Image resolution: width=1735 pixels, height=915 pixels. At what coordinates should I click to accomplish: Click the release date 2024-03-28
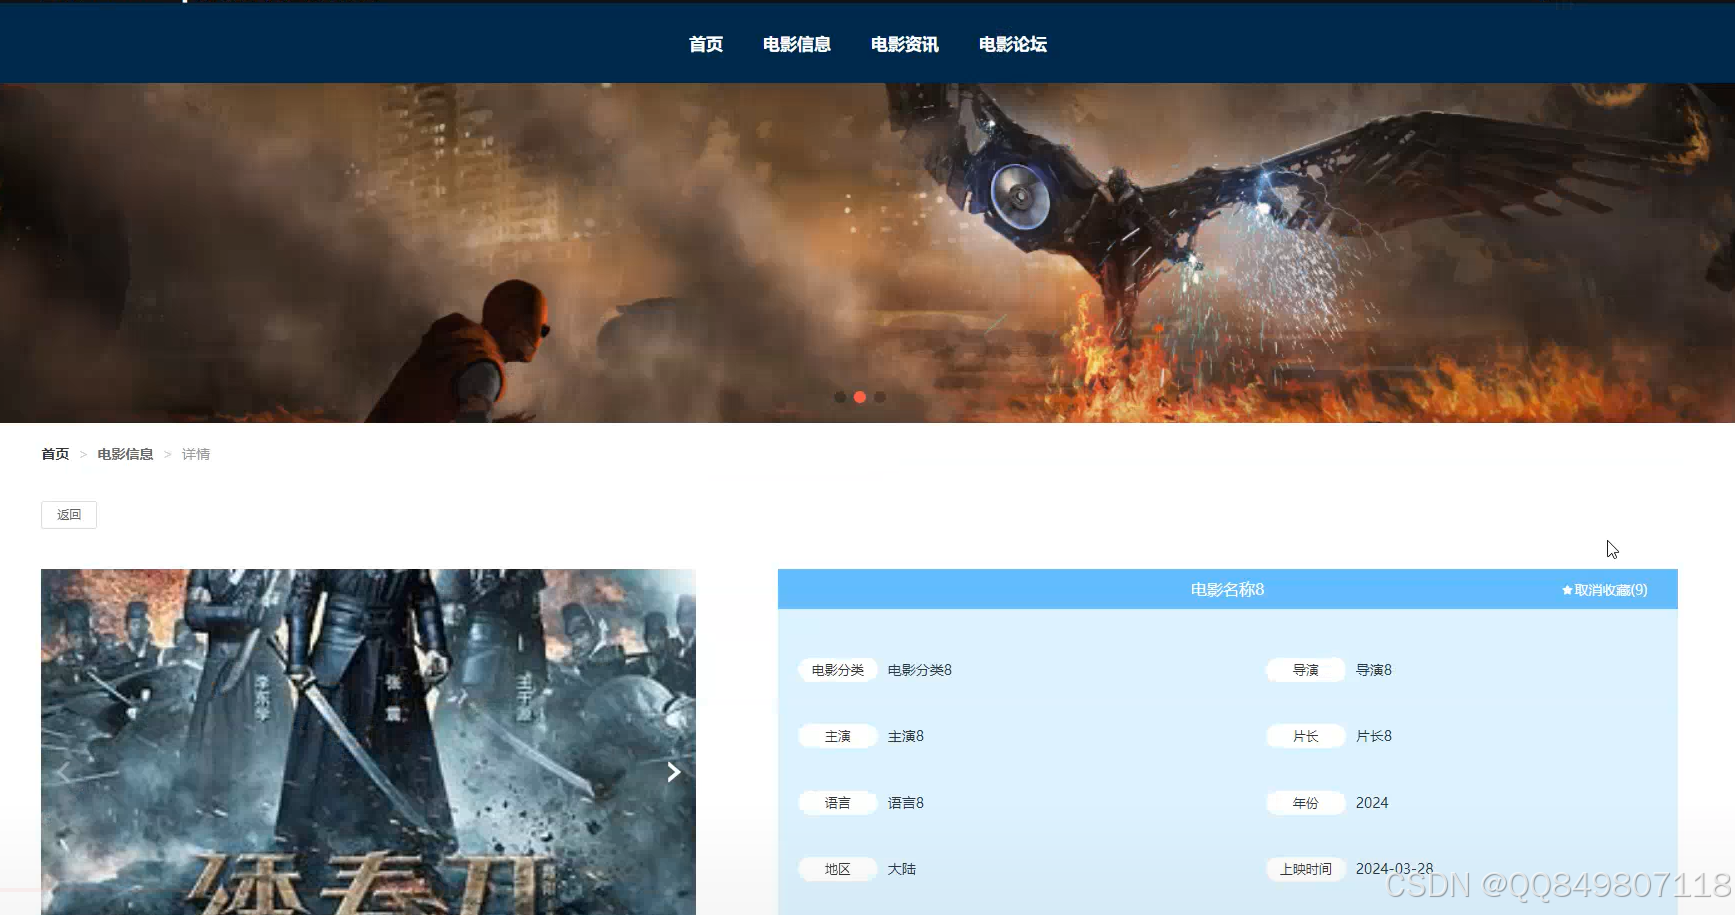1395,869
